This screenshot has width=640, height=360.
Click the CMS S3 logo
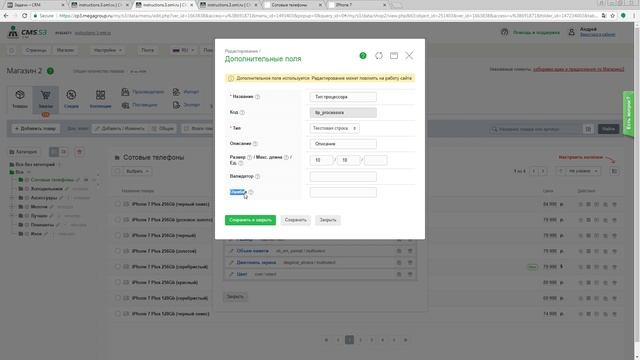pos(27,32)
